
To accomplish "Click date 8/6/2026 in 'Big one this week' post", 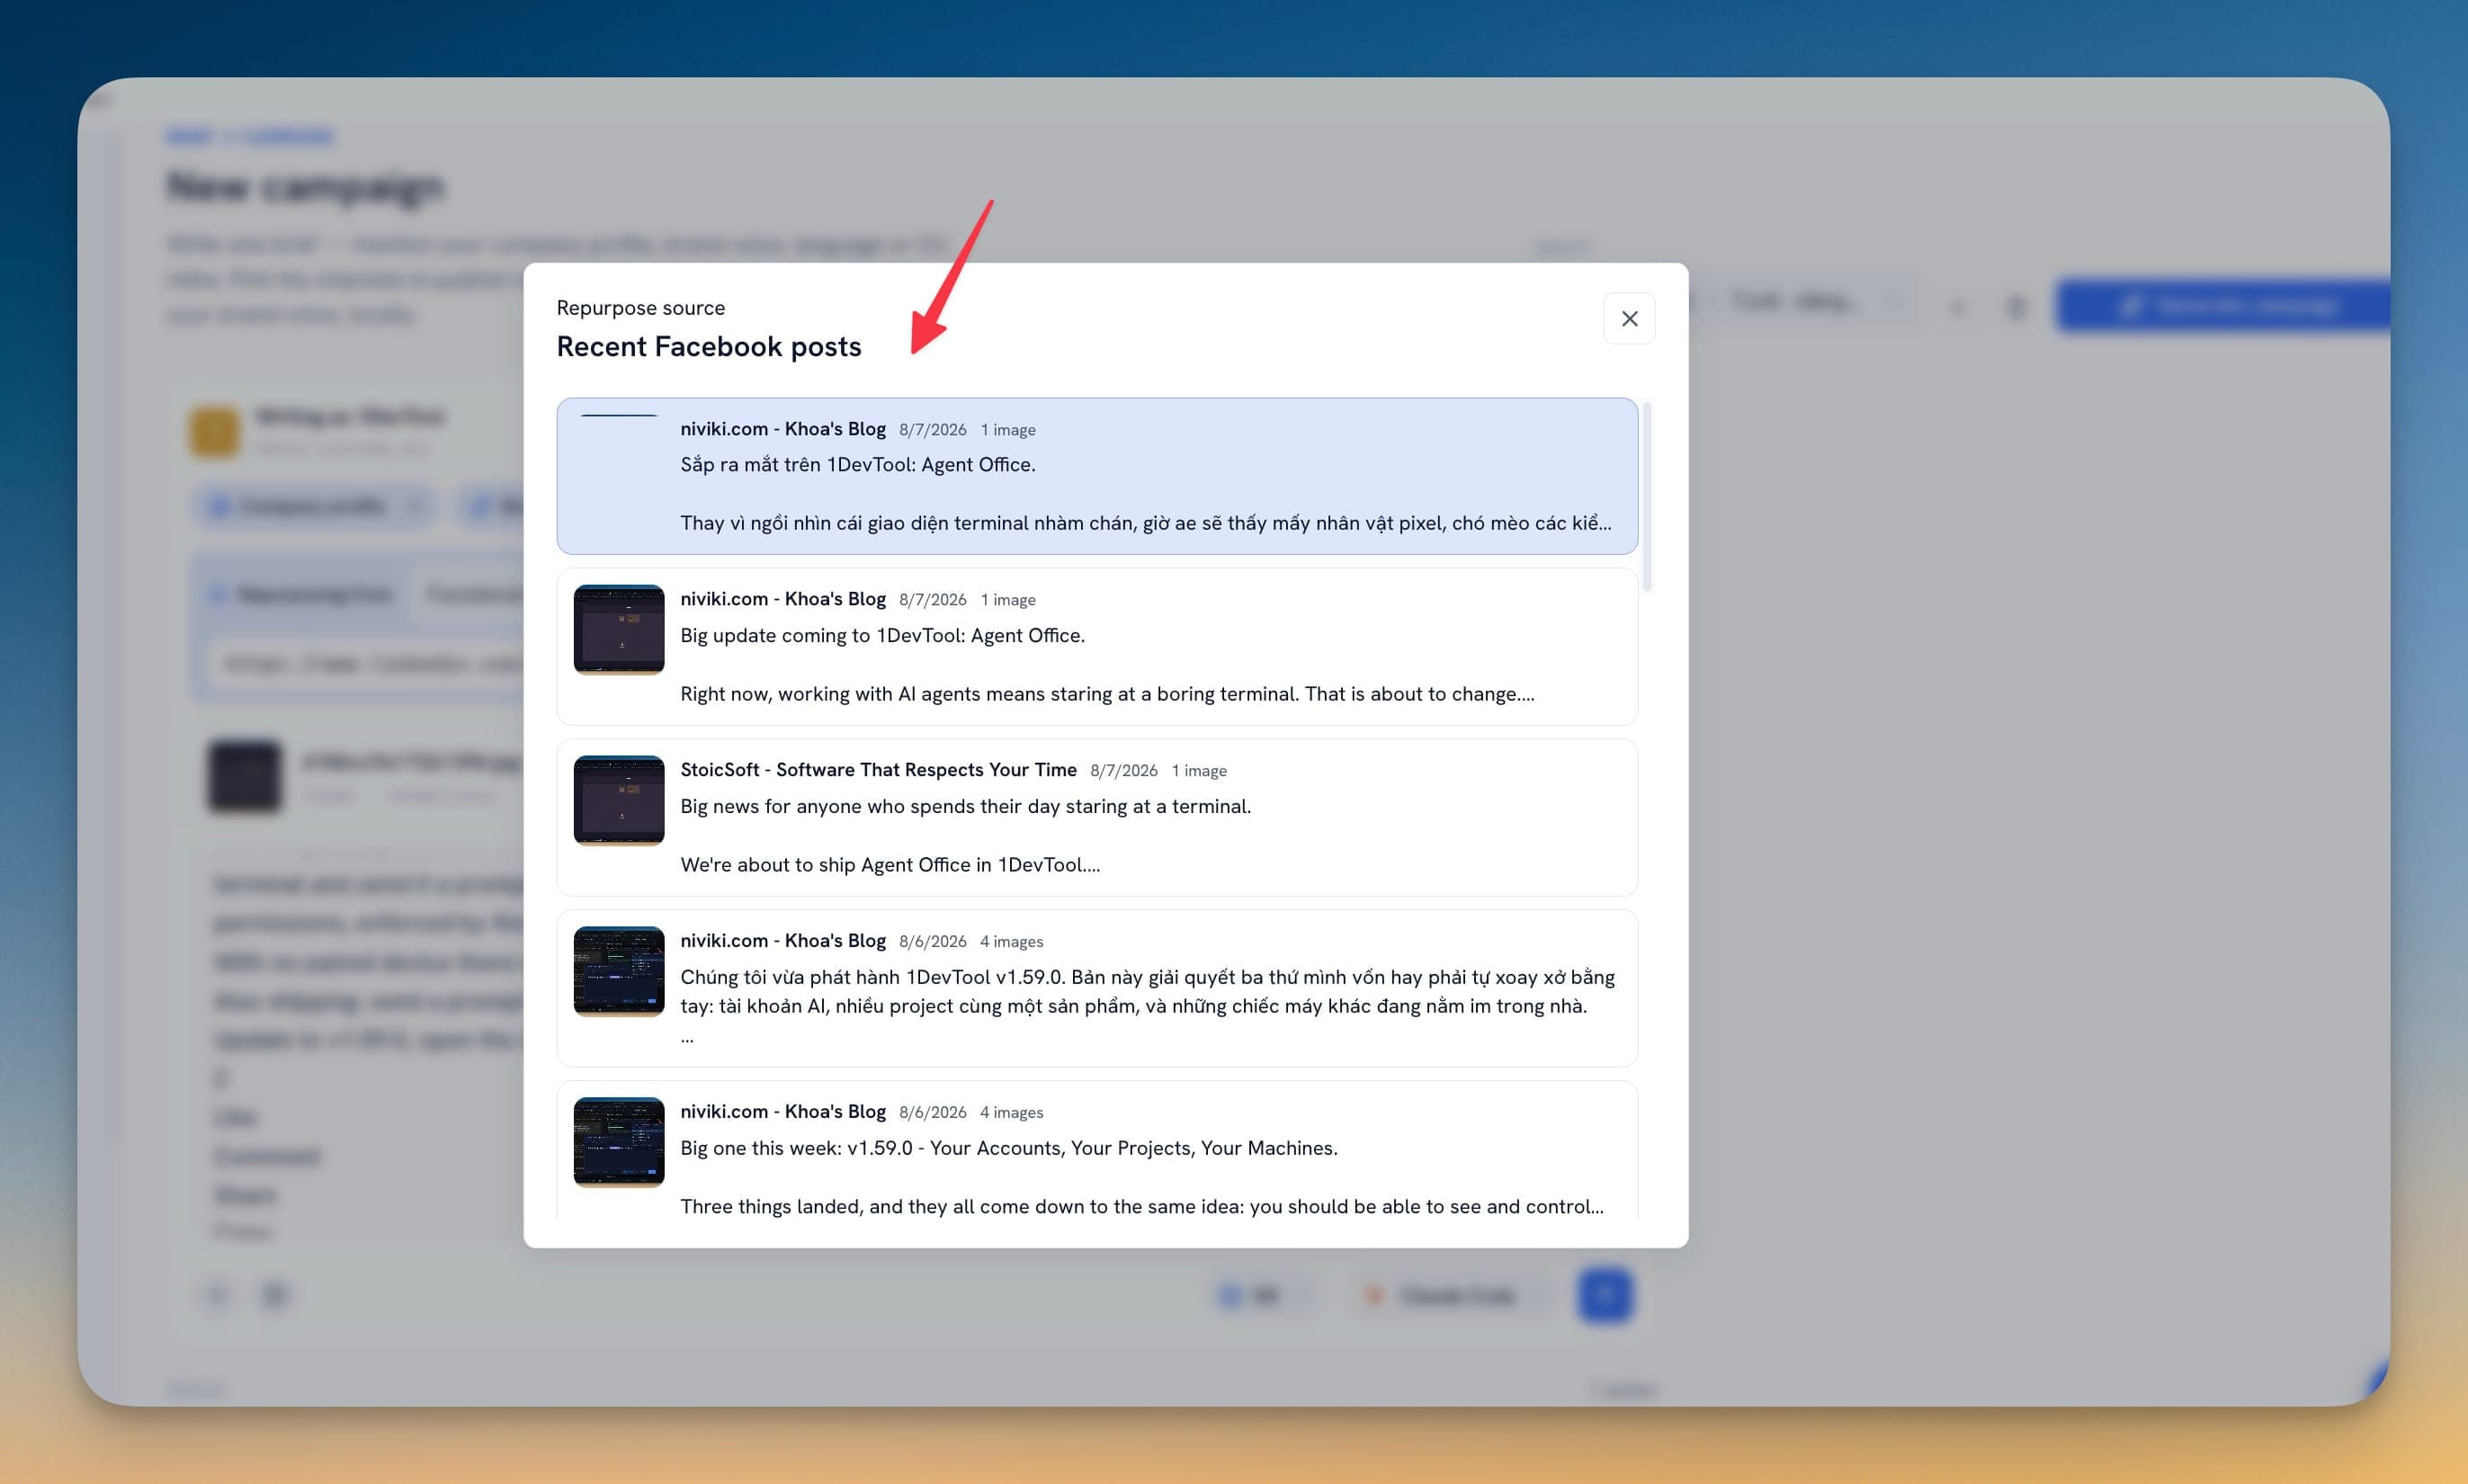I will (932, 1112).
